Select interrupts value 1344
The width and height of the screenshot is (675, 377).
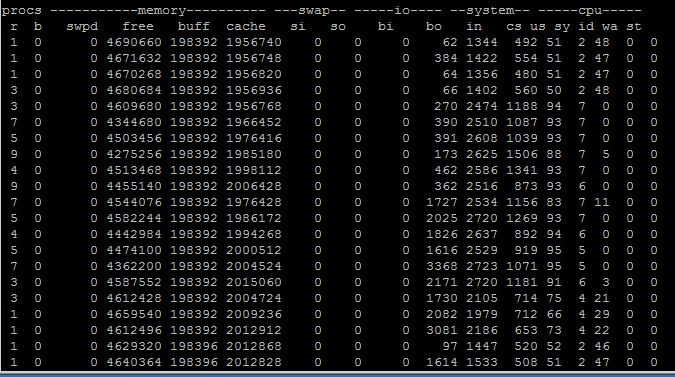point(482,42)
